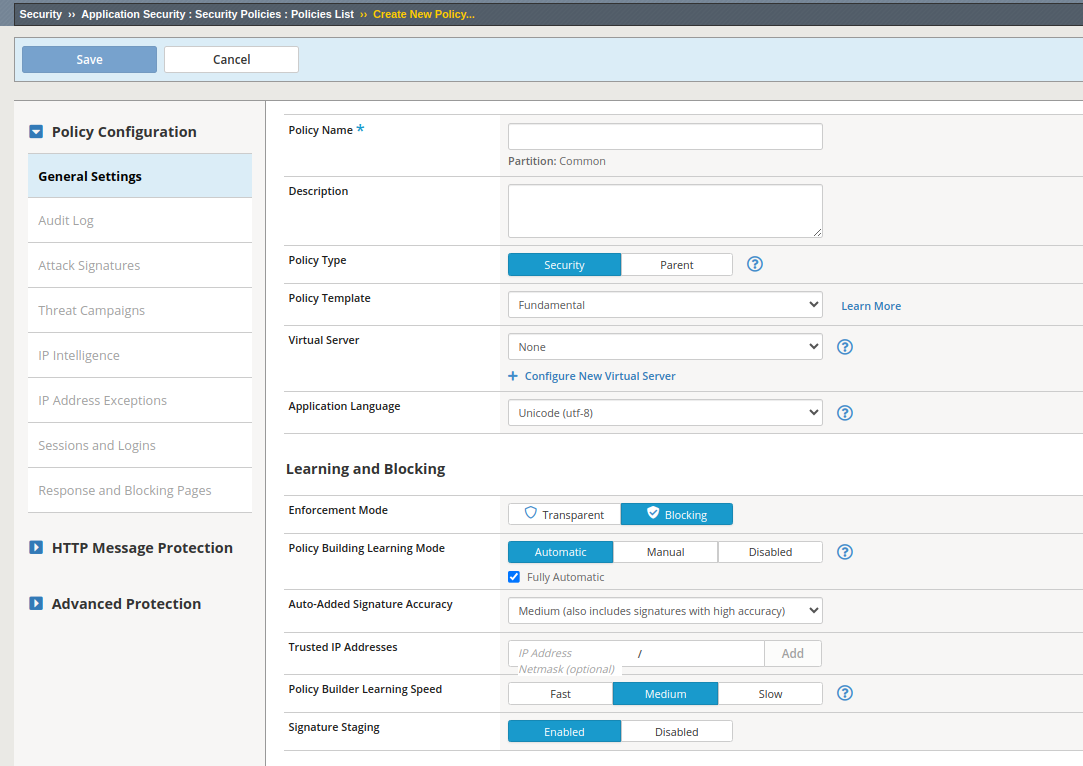Click help icon for Policy Building Learning Mode

[844, 552]
